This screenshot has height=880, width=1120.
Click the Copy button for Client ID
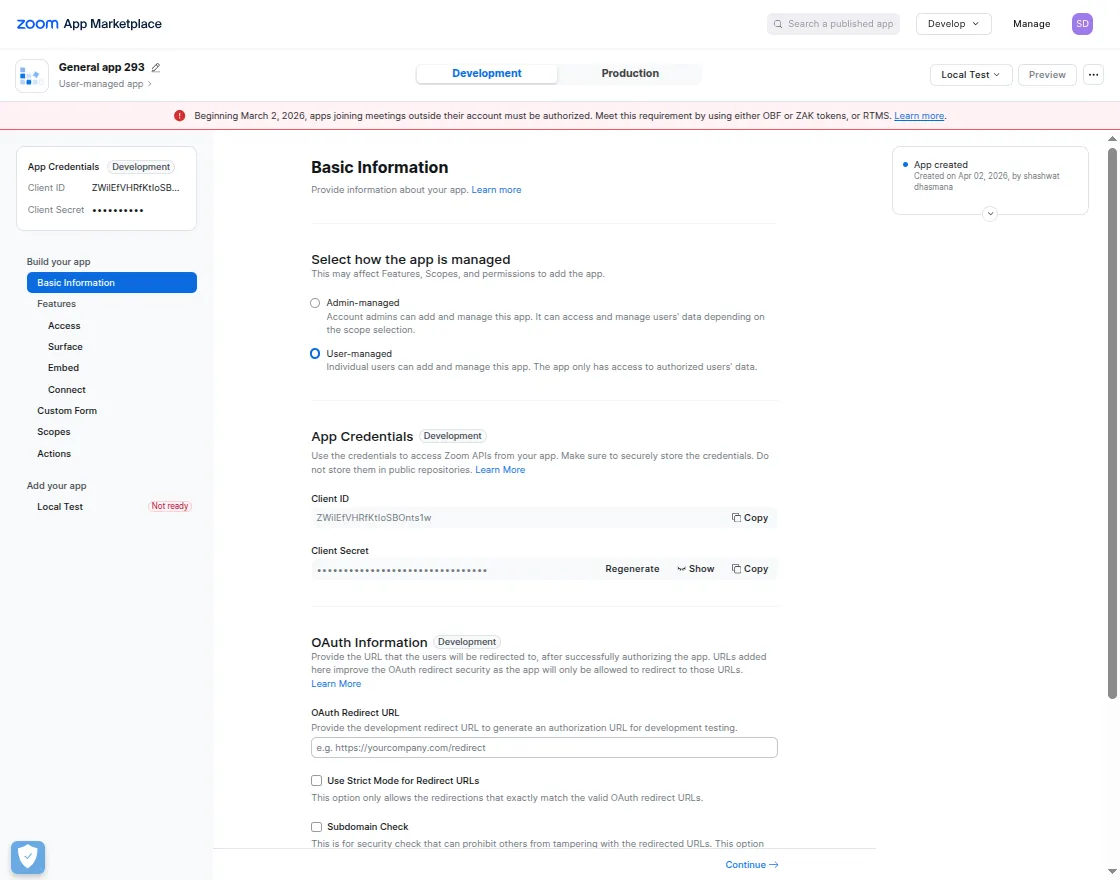point(749,518)
